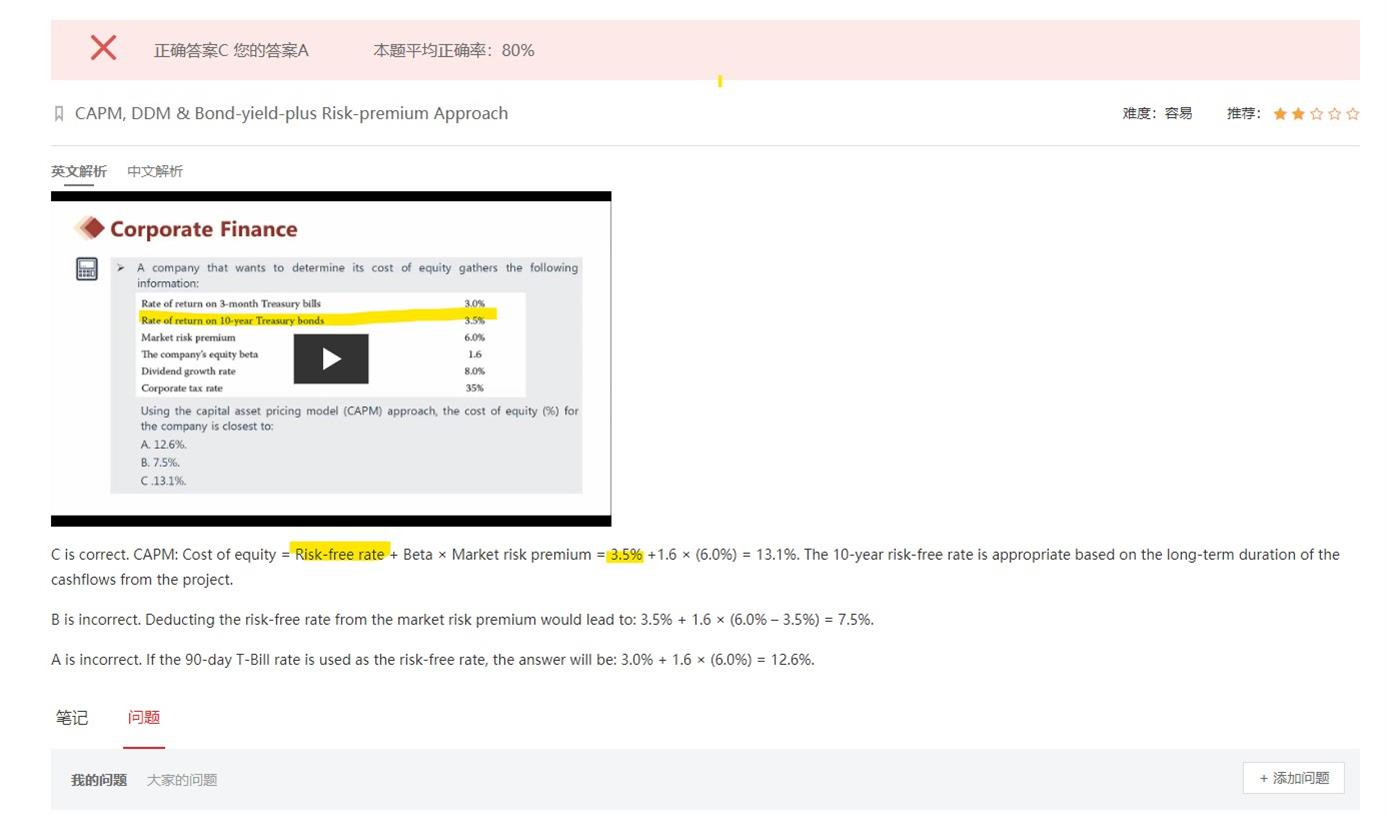The width and height of the screenshot is (1386, 818).
Task: Click the highlighted '10-year Treasury bonds' row
Action: click(313, 320)
